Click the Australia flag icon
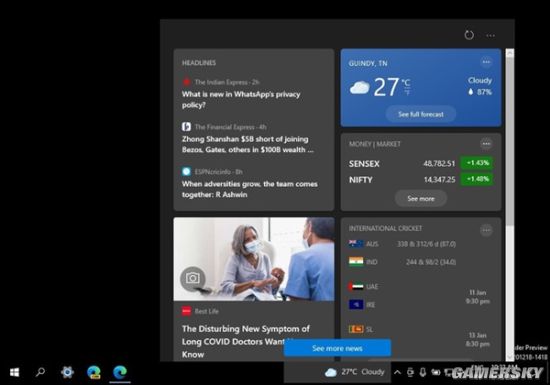Screen dimensions: 550x385 (x=356, y=244)
